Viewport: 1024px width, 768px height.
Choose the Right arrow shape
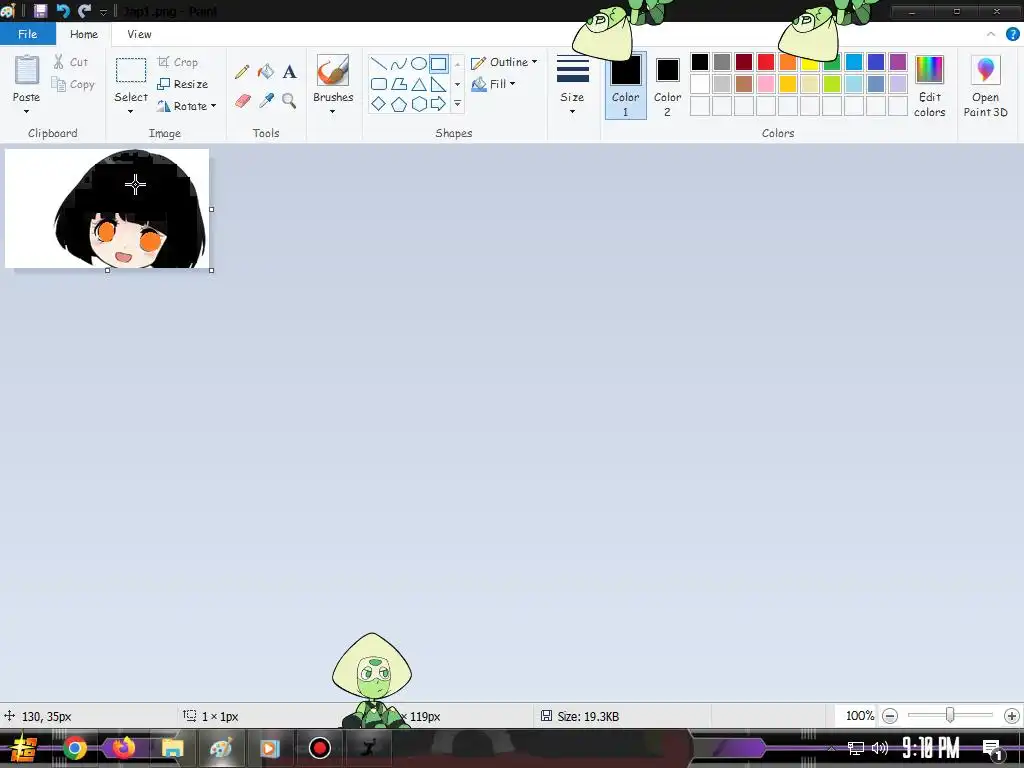pos(439,104)
